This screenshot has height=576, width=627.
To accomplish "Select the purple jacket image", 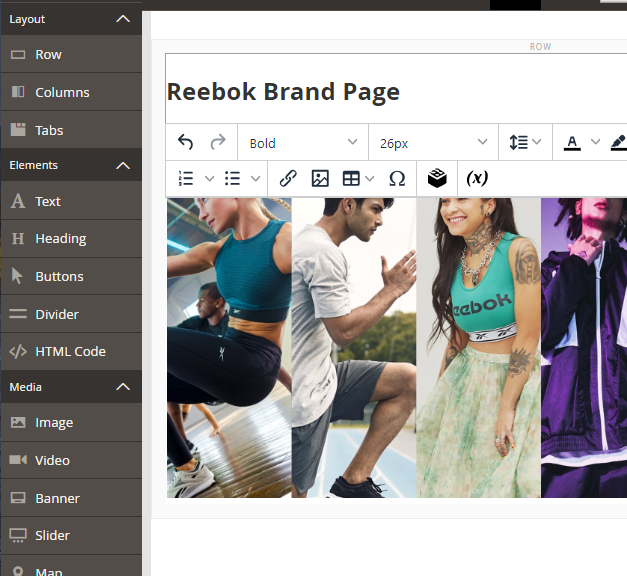I will [x=584, y=348].
